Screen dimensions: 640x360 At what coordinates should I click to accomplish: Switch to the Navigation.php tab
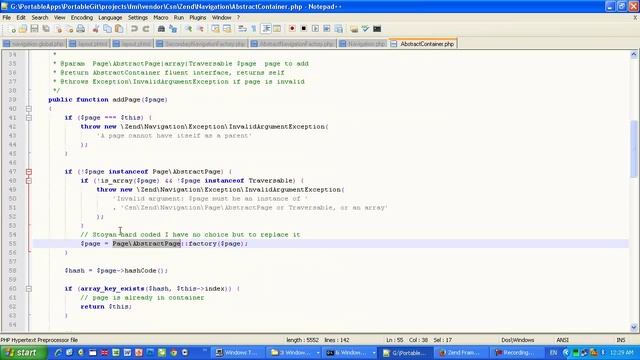click(x=362, y=44)
